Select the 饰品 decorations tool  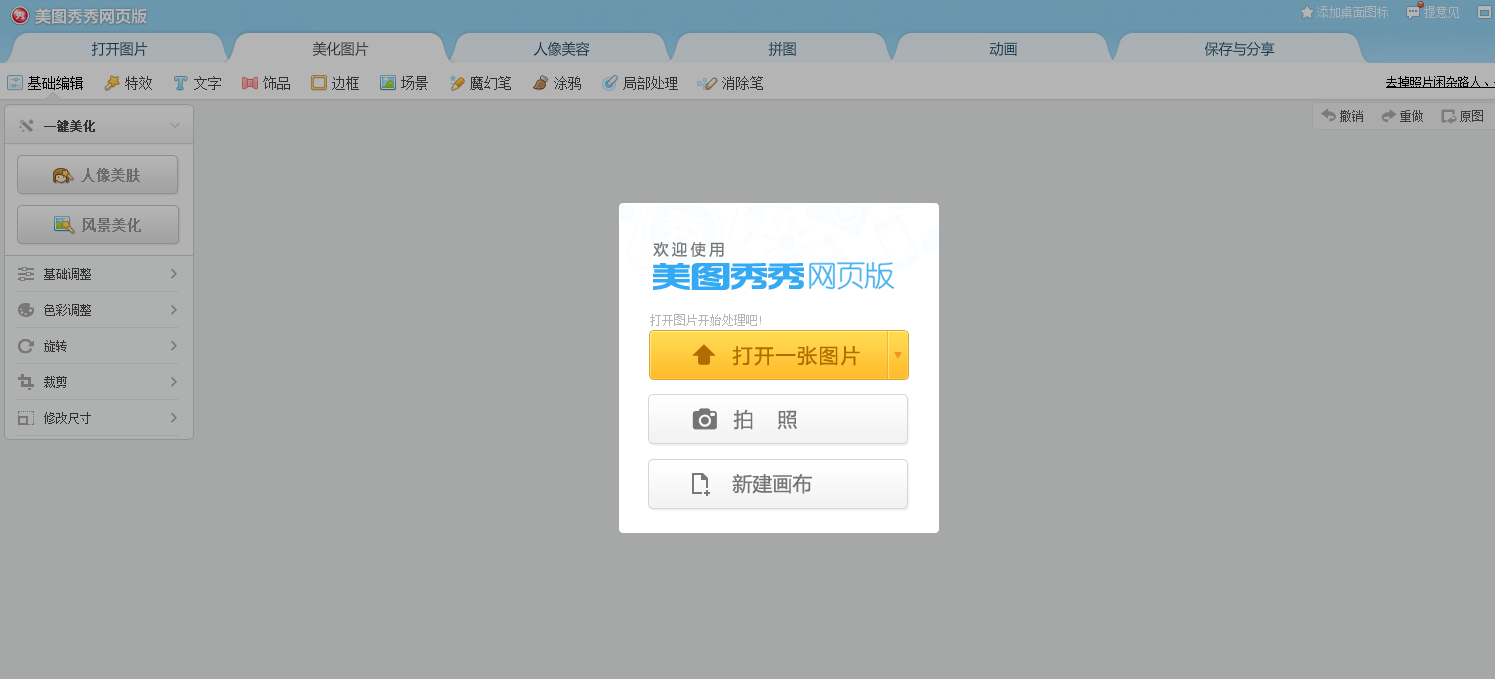point(266,83)
